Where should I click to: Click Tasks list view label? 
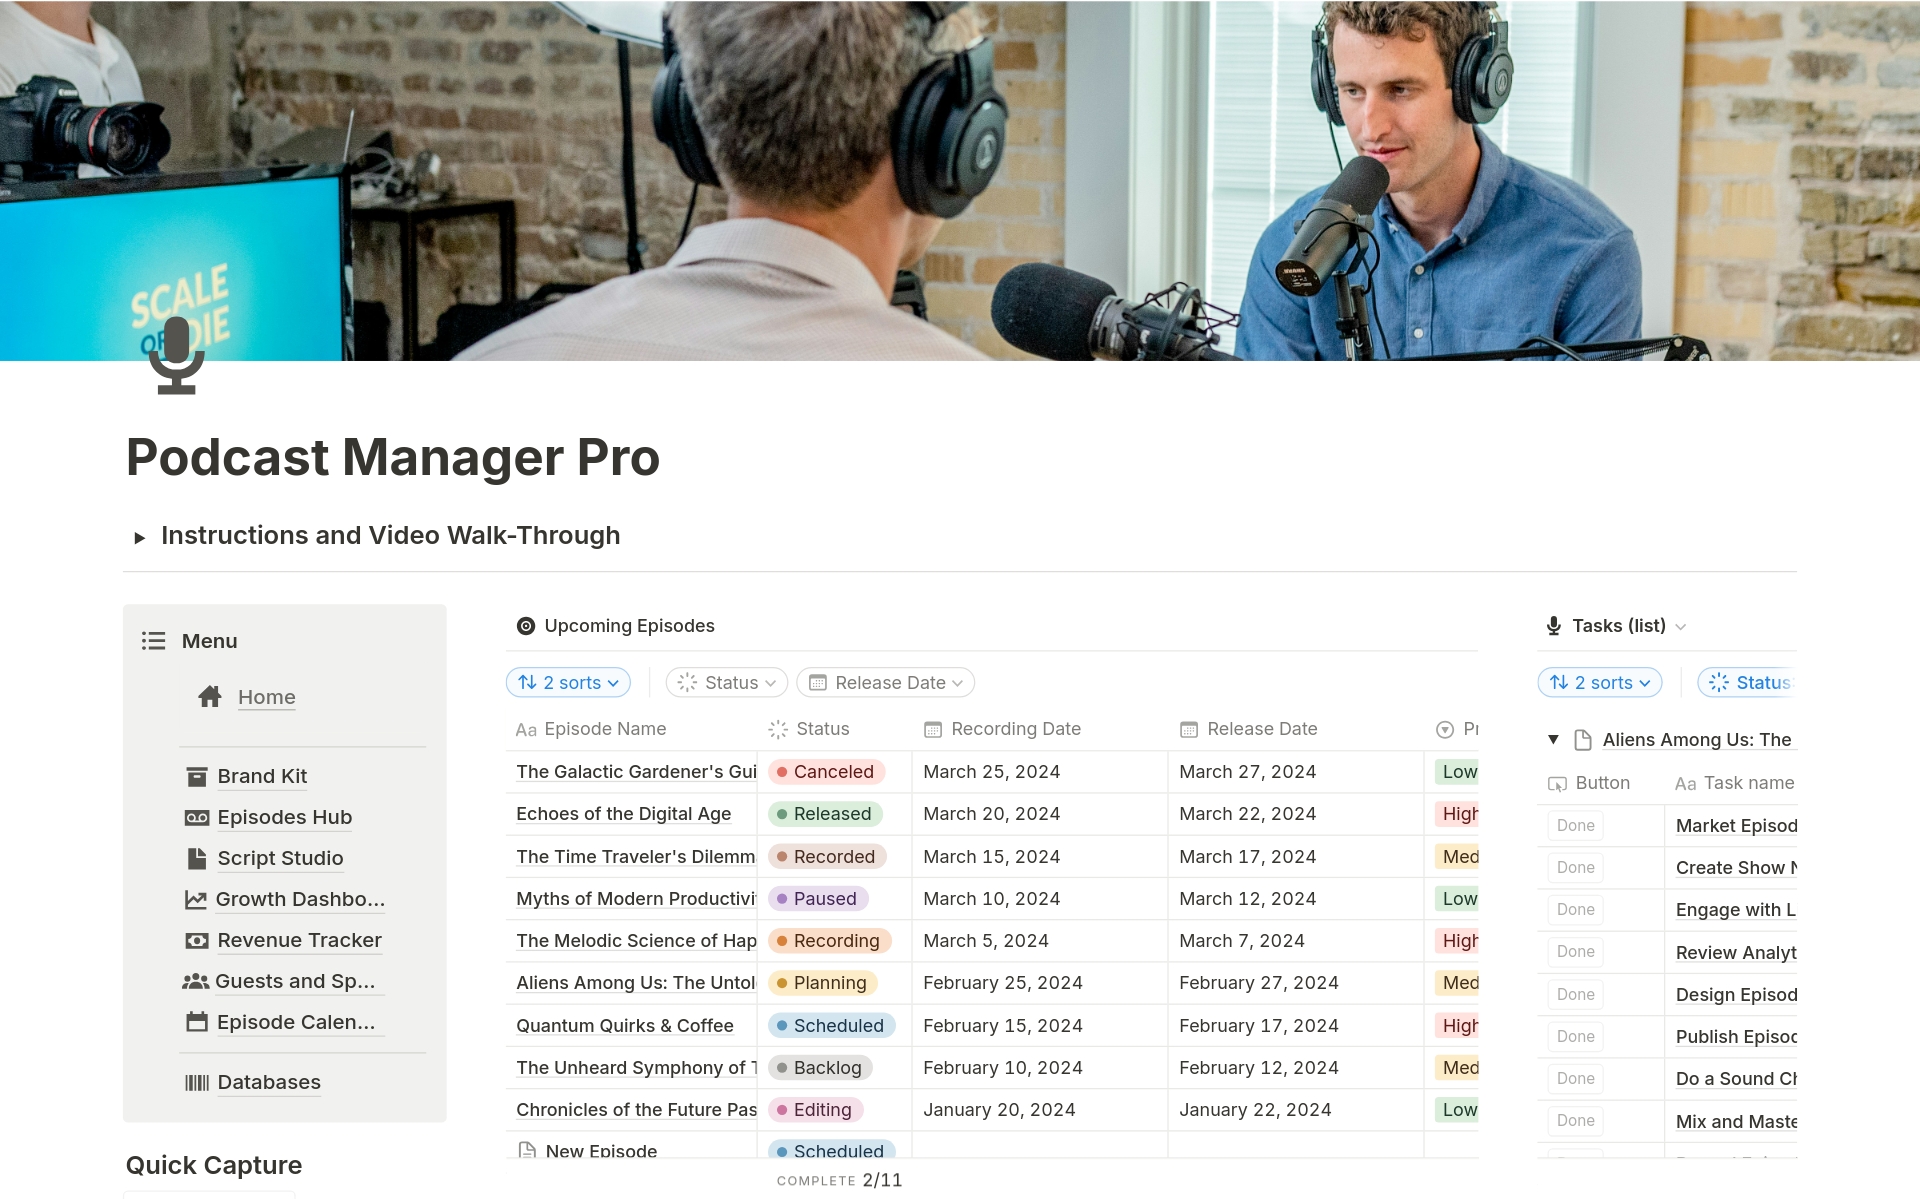[x=1619, y=624]
